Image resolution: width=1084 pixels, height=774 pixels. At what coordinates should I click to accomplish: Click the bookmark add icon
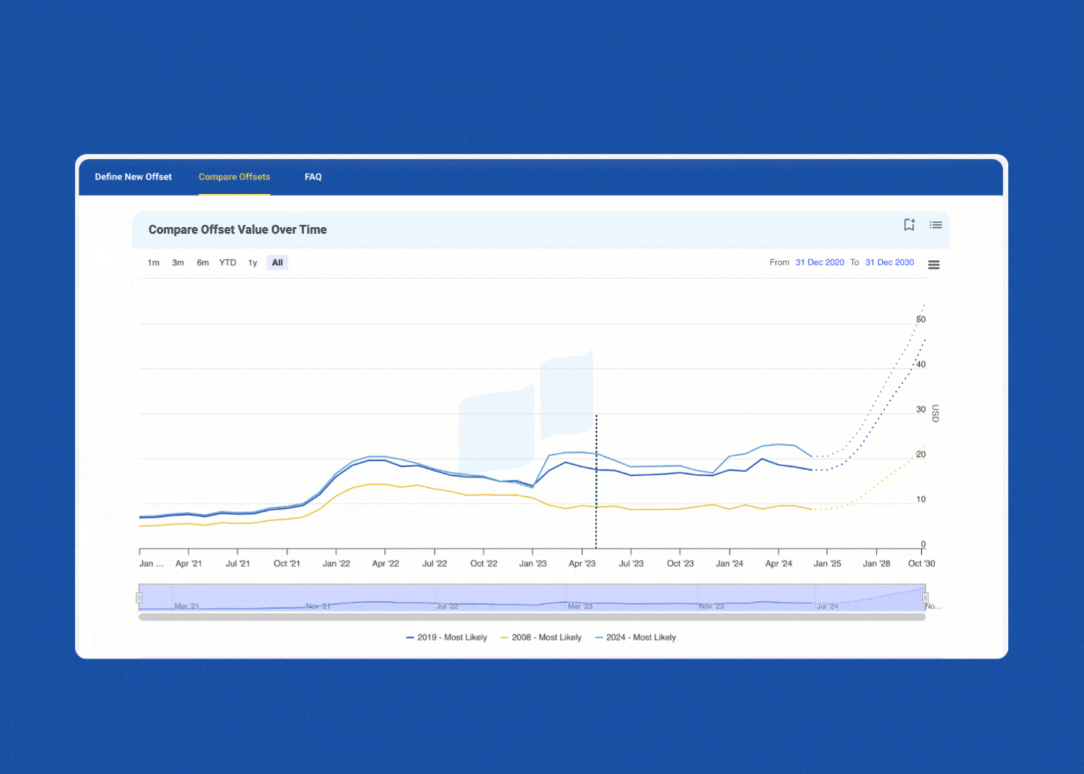(909, 225)
